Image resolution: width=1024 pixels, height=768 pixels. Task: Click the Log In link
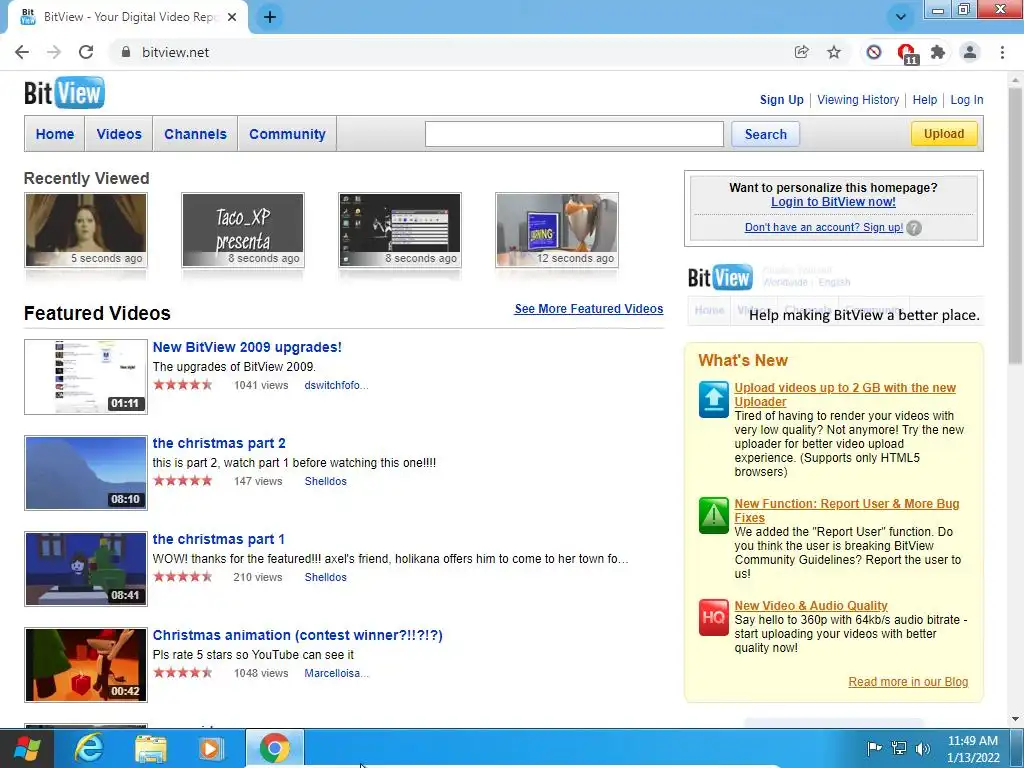point(967,100)
